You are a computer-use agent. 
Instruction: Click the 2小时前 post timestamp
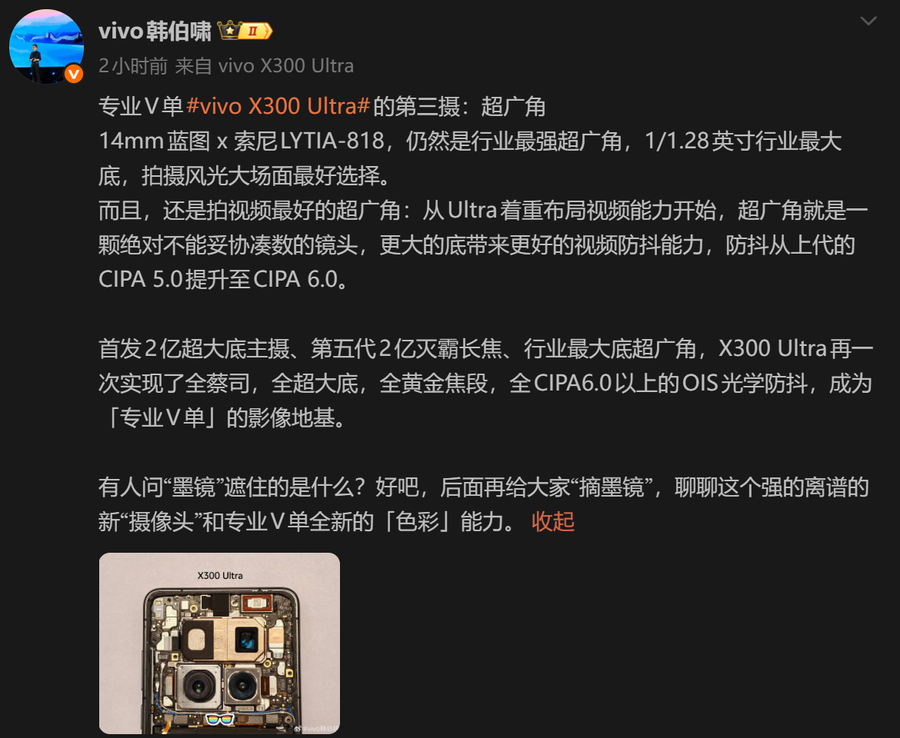point(133,66)
